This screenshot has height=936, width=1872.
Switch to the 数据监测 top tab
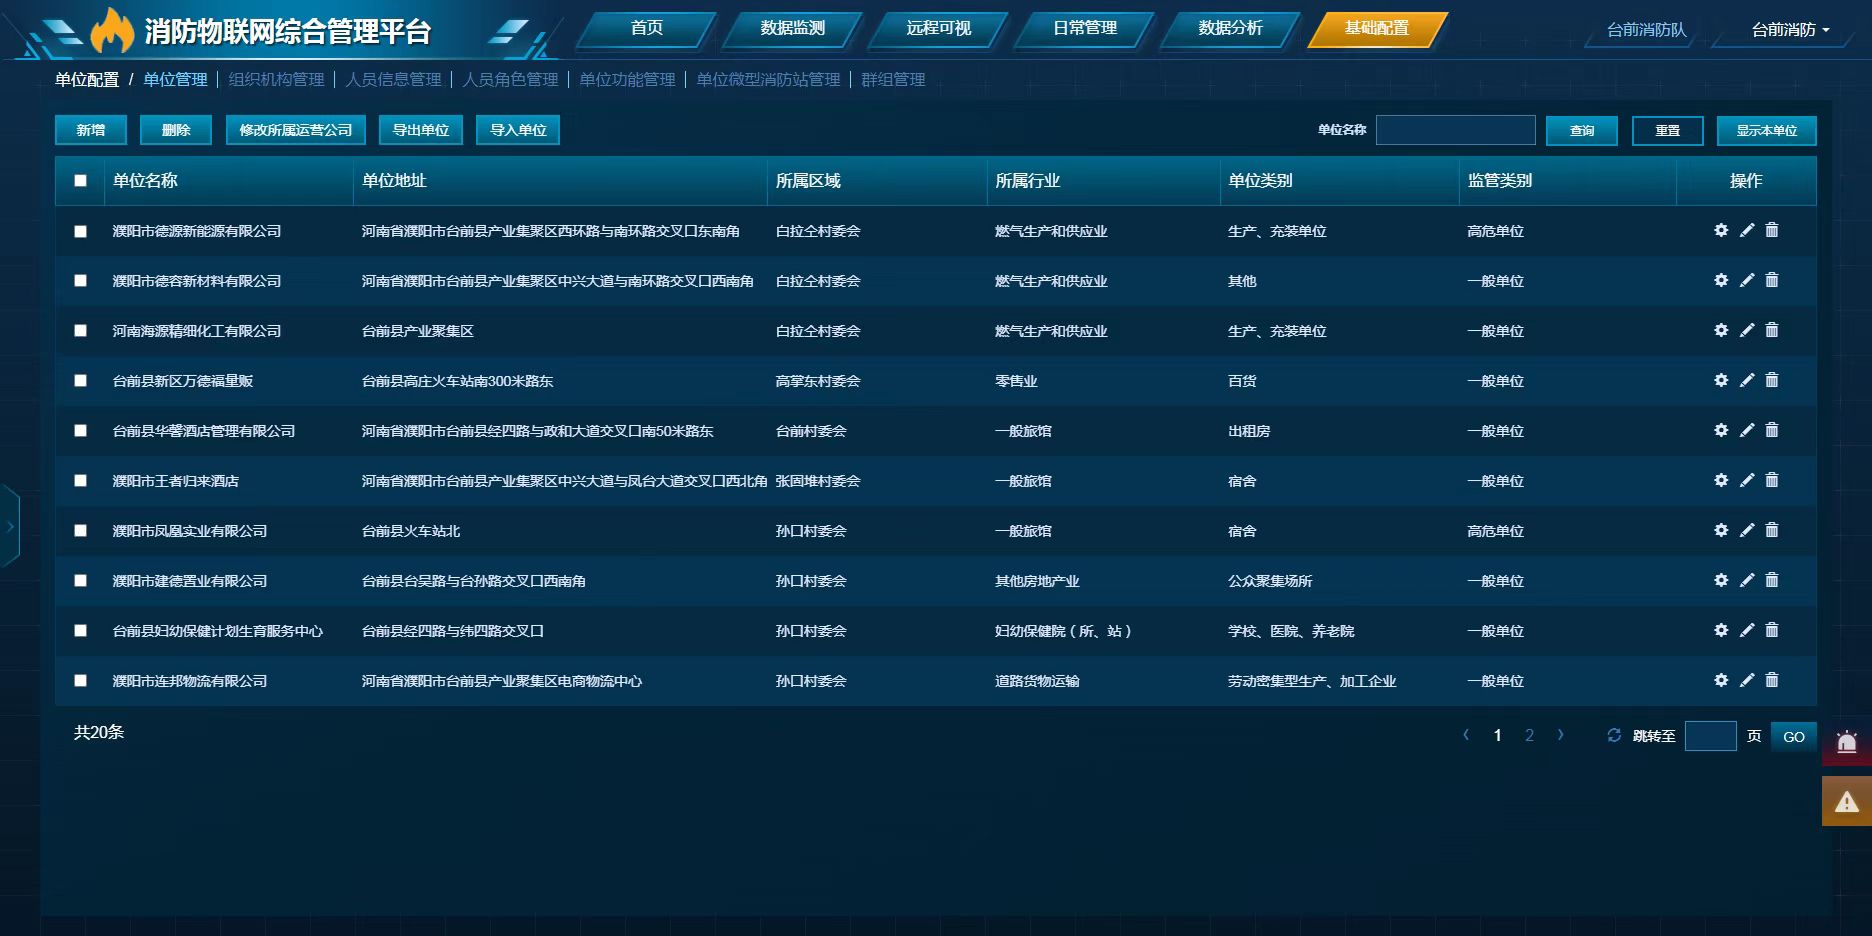(x=792, y=28)
